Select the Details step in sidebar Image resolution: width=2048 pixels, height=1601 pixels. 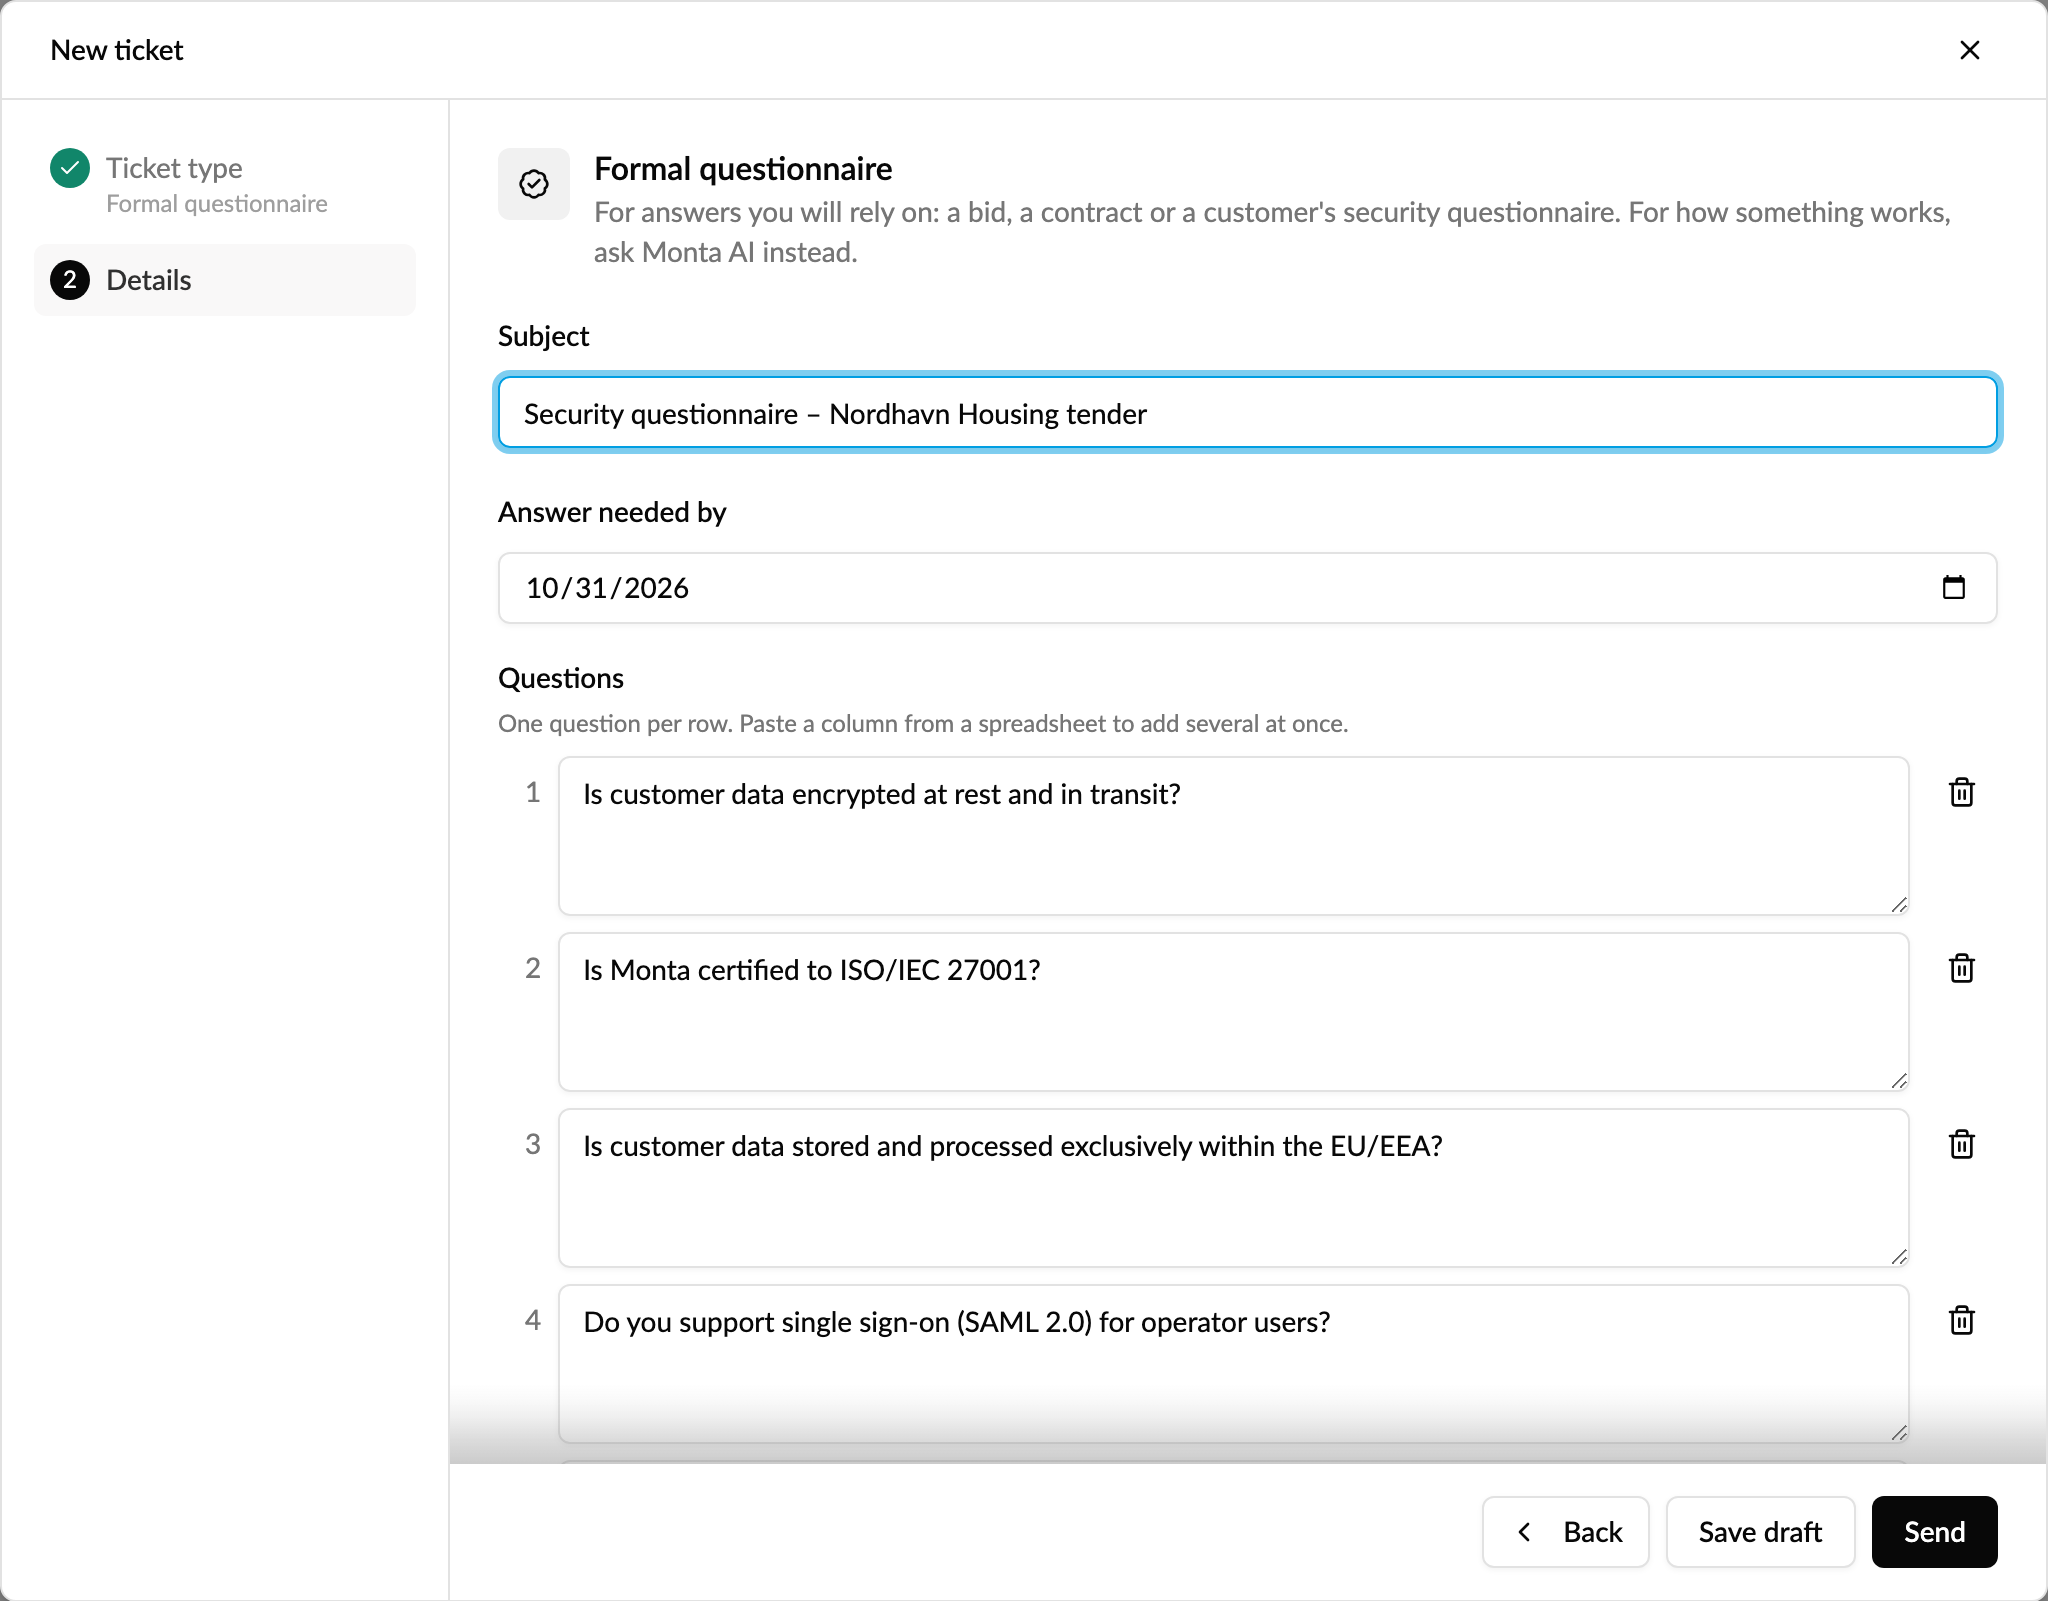pyautogui.click(x=225, y=280)
